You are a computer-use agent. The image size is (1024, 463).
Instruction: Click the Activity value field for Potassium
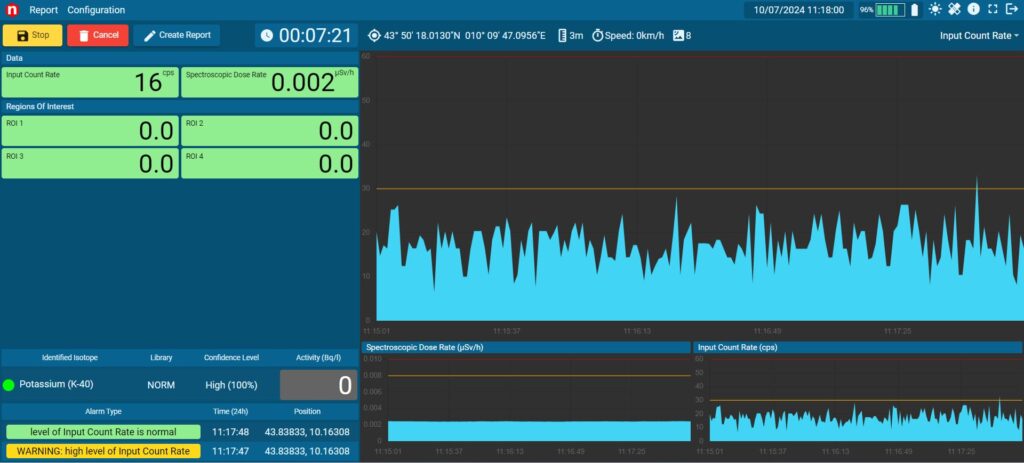click(x=319, y=385)
